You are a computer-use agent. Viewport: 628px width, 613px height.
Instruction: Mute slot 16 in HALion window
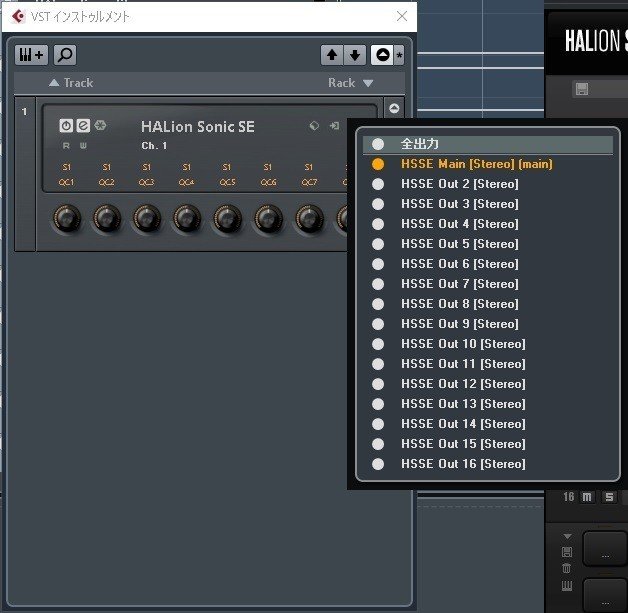pyautogui.click(x=587, y=497)
